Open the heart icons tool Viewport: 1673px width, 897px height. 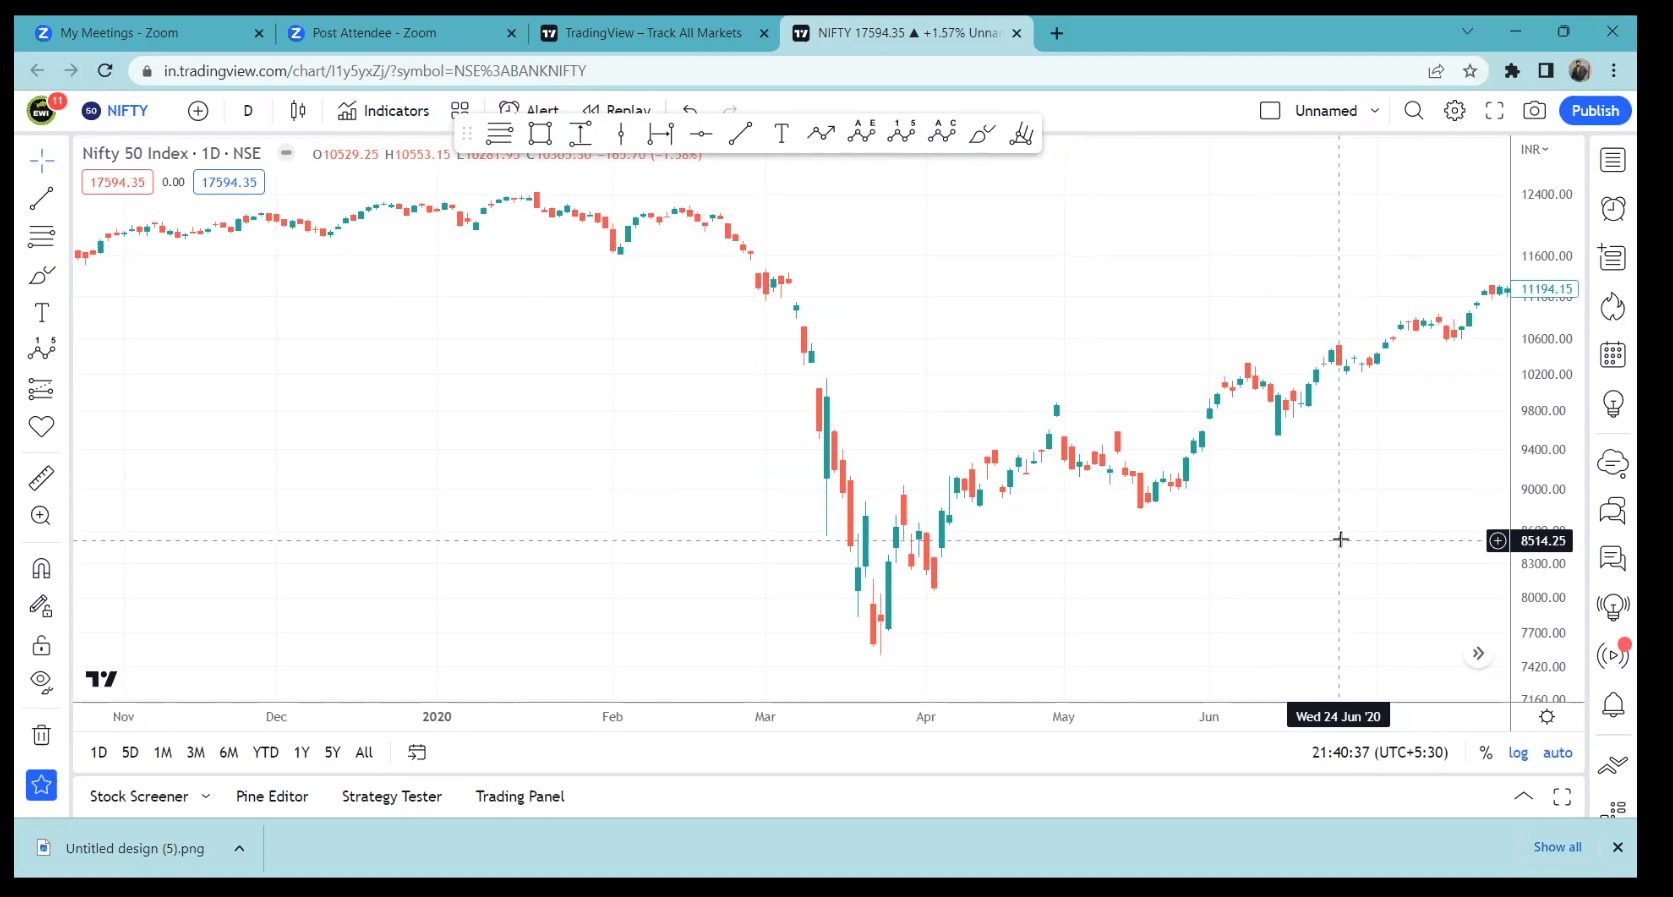tap(41, 427)
